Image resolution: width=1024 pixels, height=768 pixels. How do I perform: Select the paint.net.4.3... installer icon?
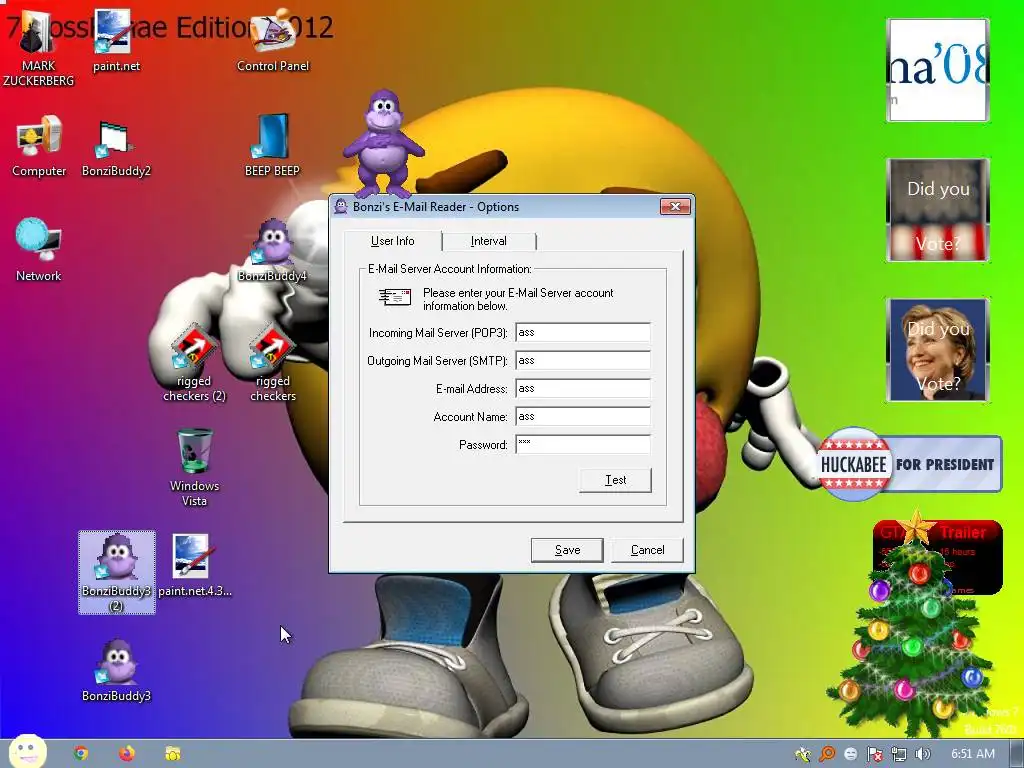click(x=195, y=566)
